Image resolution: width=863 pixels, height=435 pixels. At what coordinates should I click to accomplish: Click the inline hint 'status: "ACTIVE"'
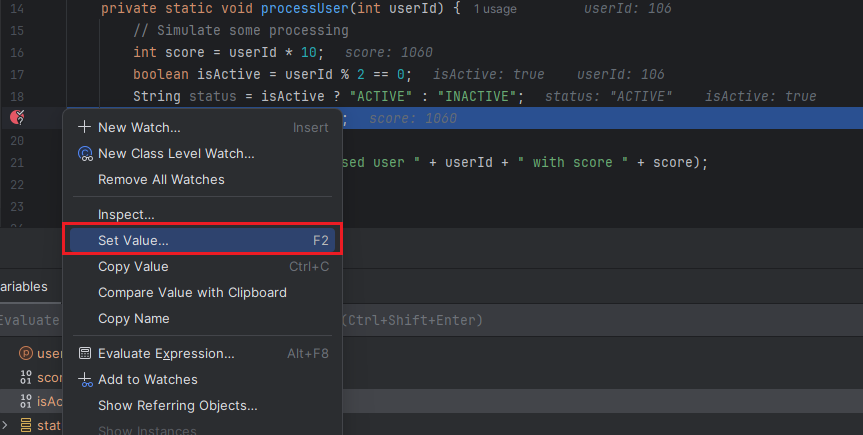click(x=609, y=96)
